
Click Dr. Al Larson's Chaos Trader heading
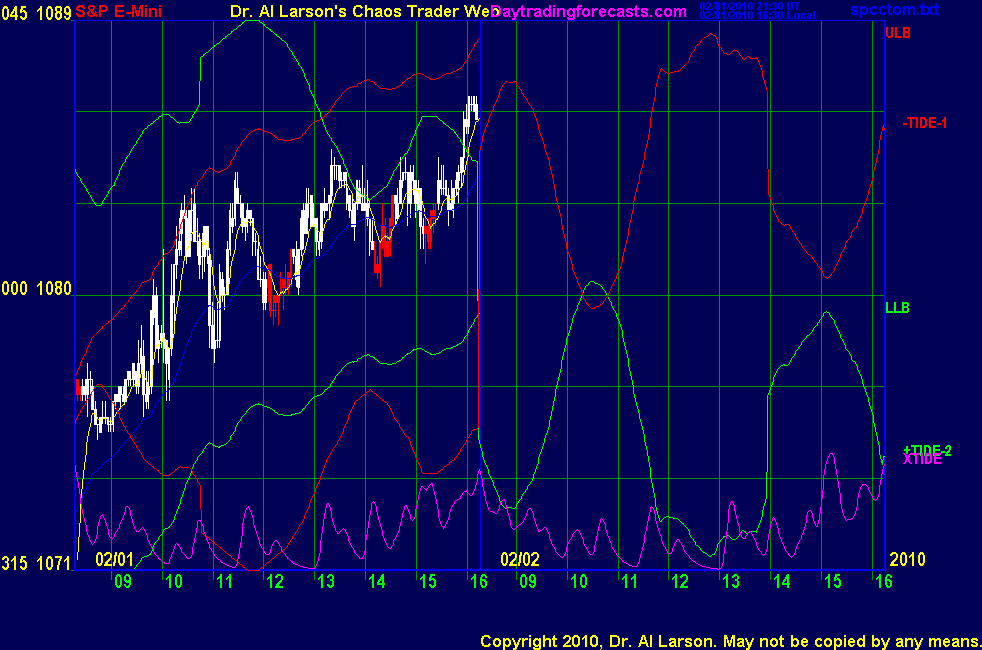pyautogui.click(x=364, y=12)
